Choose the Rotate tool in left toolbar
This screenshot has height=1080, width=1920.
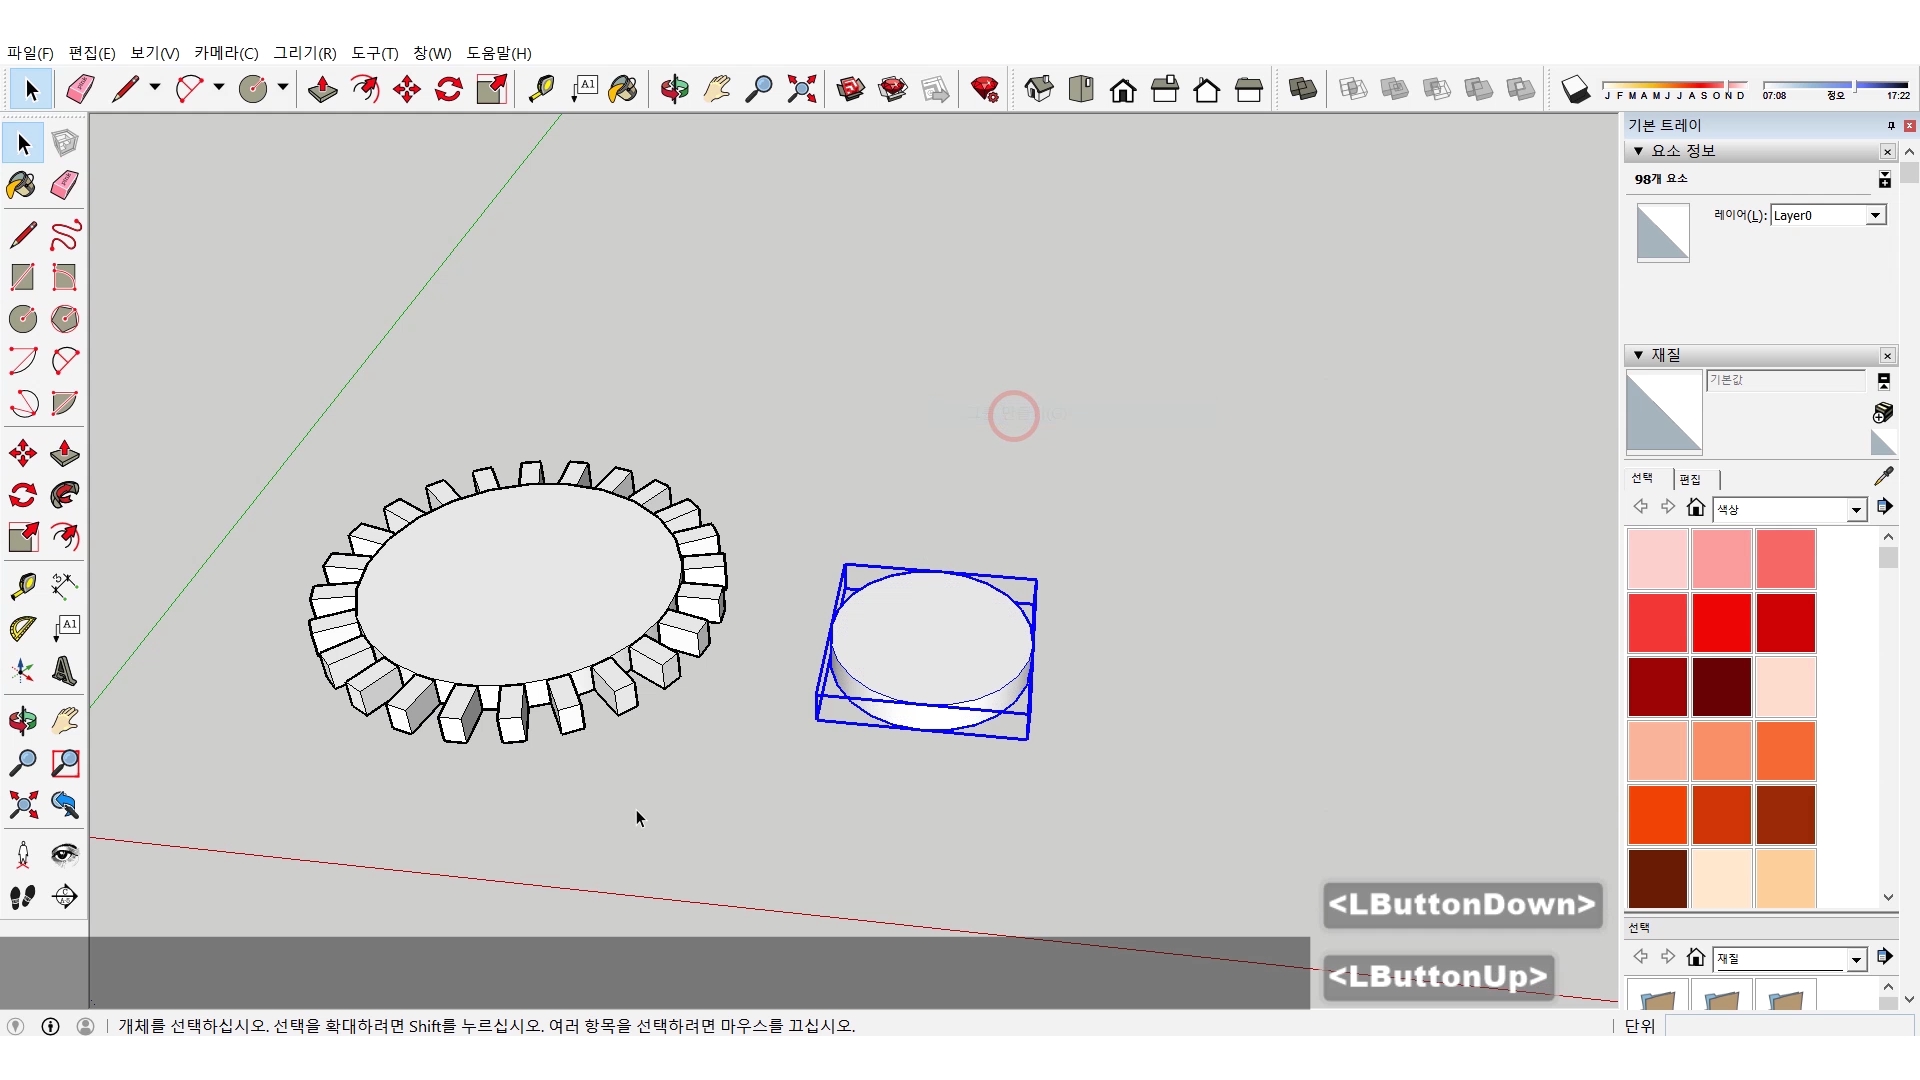coord(22,496)
